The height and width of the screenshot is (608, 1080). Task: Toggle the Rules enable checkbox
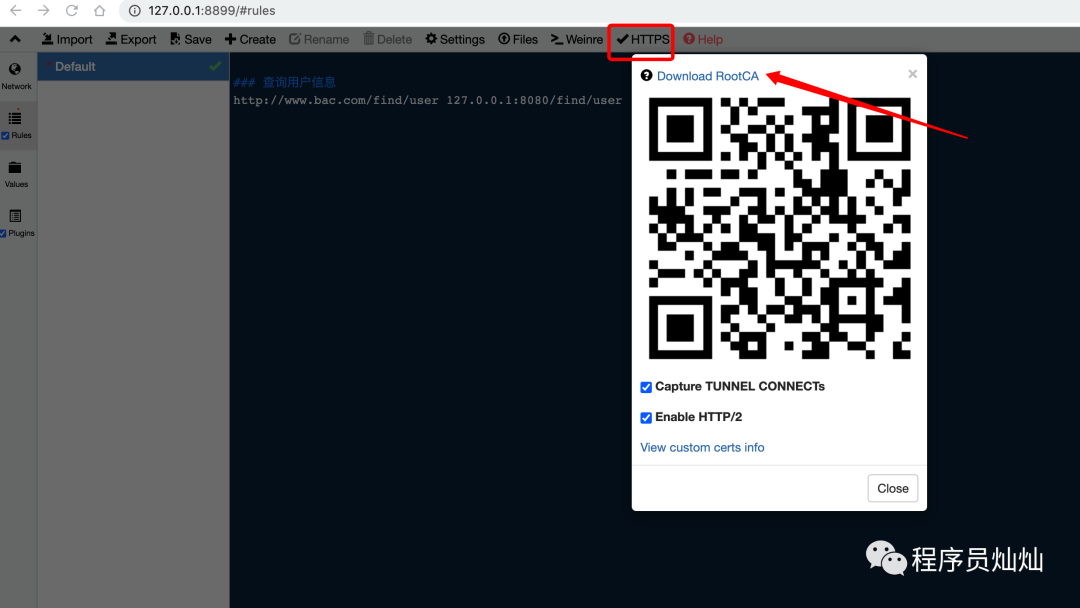pyautogui.click(x=6, y=136)
